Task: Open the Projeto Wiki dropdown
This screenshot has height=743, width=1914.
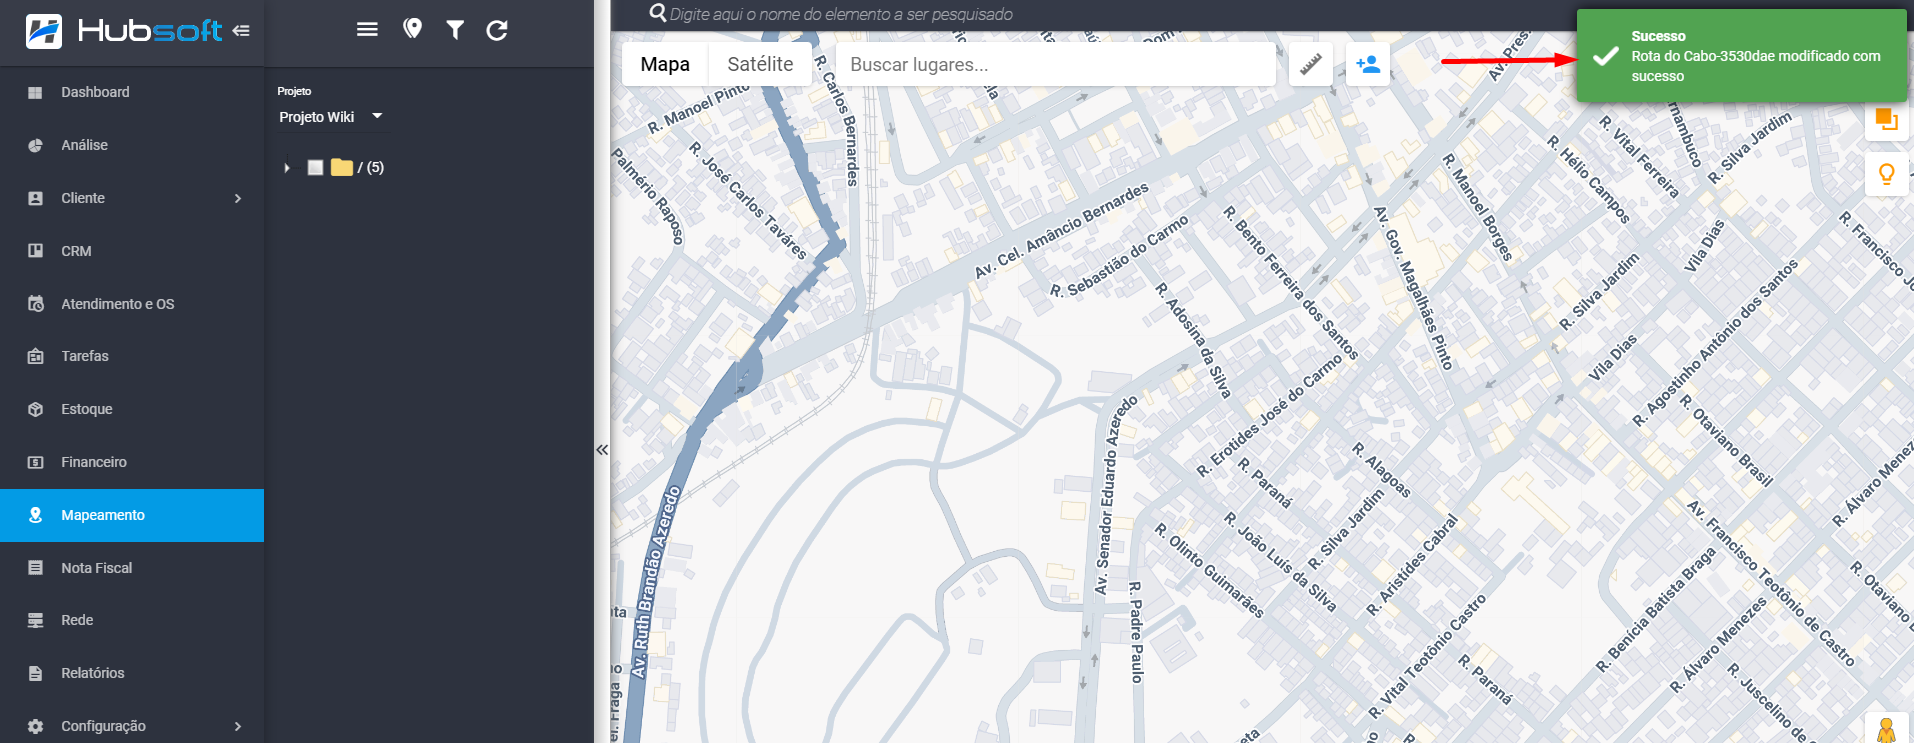Action: tap(331, 117)
